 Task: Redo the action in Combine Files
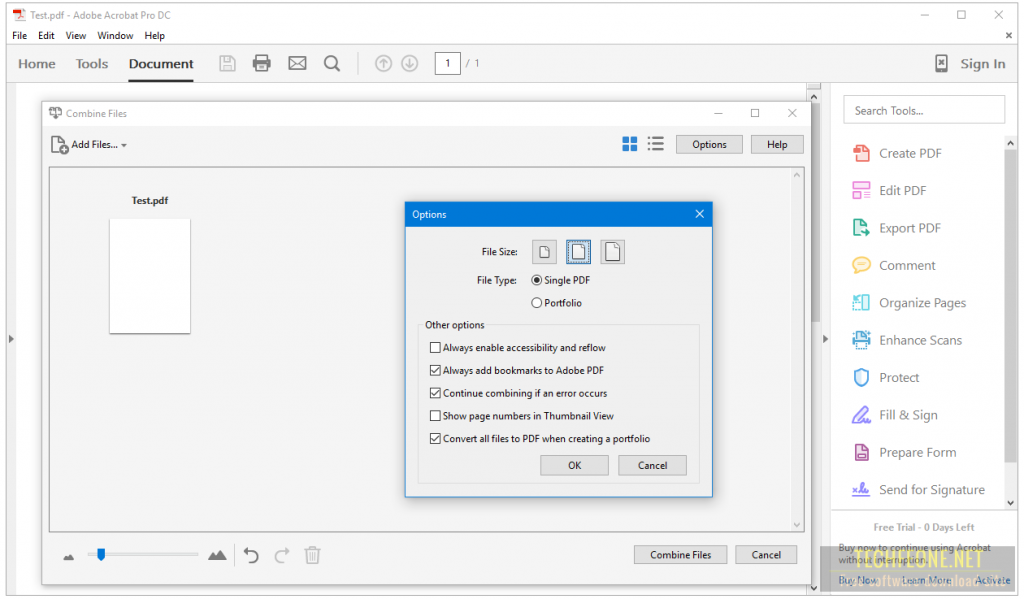(x=282, y=555)
